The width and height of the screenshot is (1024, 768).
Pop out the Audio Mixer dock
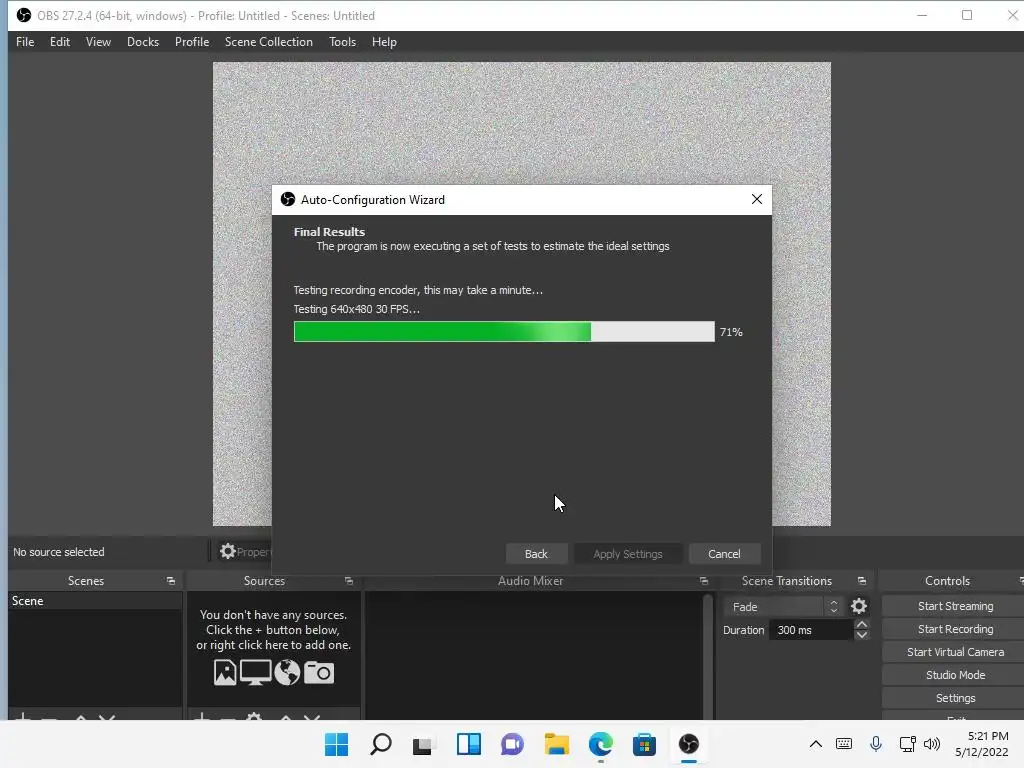tap(703, 581)
